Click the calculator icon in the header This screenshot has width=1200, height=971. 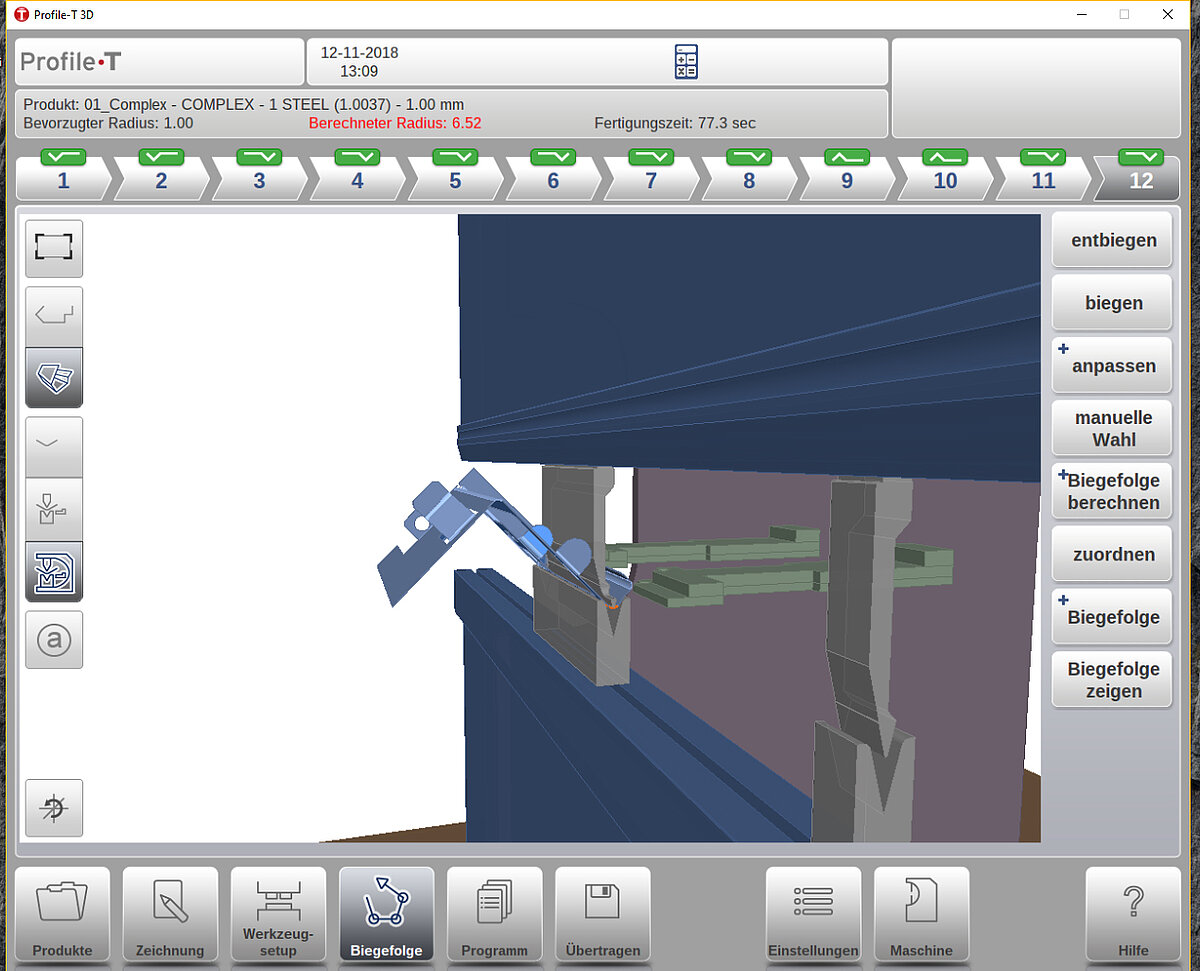(x=686, y=62)
